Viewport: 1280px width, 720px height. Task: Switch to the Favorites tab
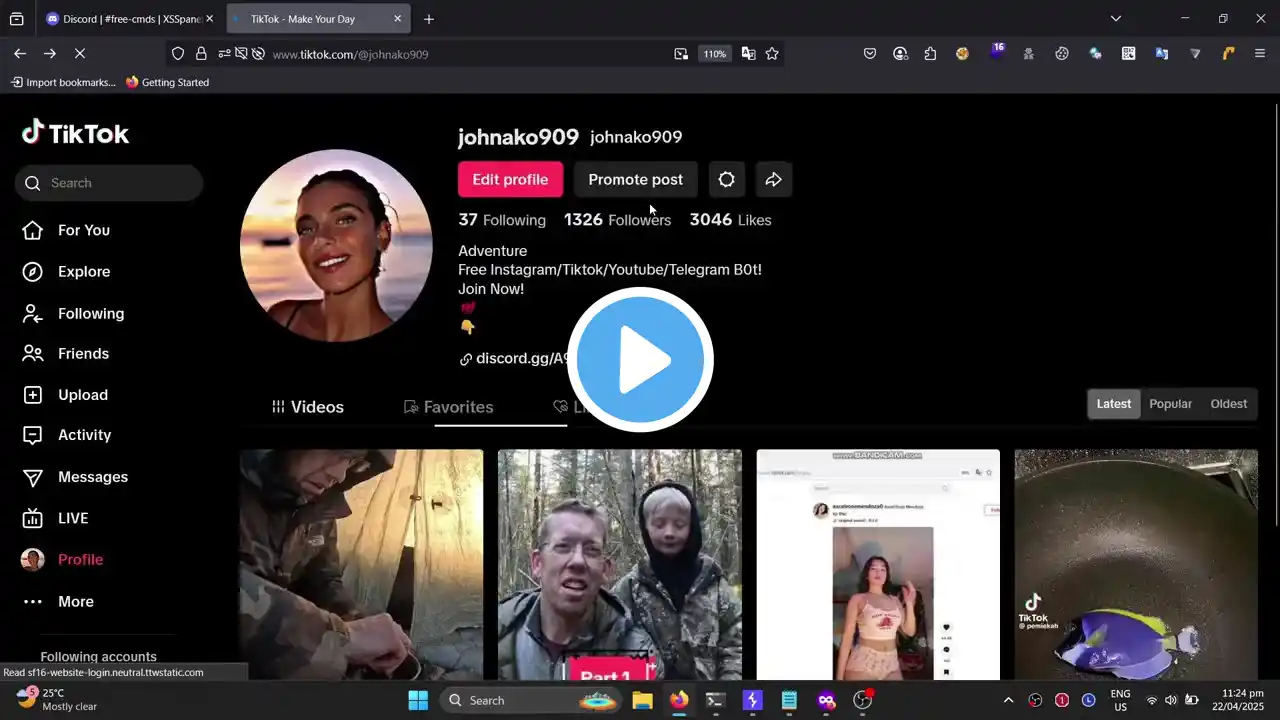[x=448, y=407]
